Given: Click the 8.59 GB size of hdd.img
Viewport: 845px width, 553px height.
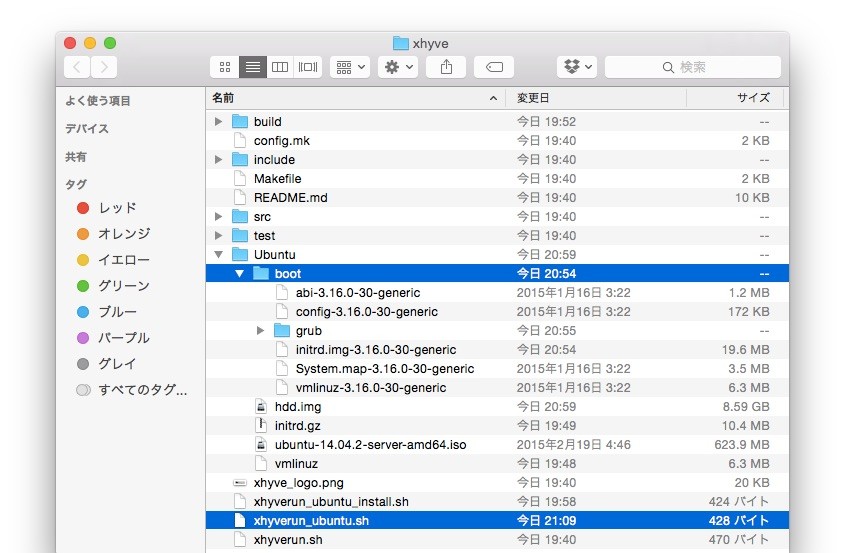Looking at the screenshot, I should point(746,406).
